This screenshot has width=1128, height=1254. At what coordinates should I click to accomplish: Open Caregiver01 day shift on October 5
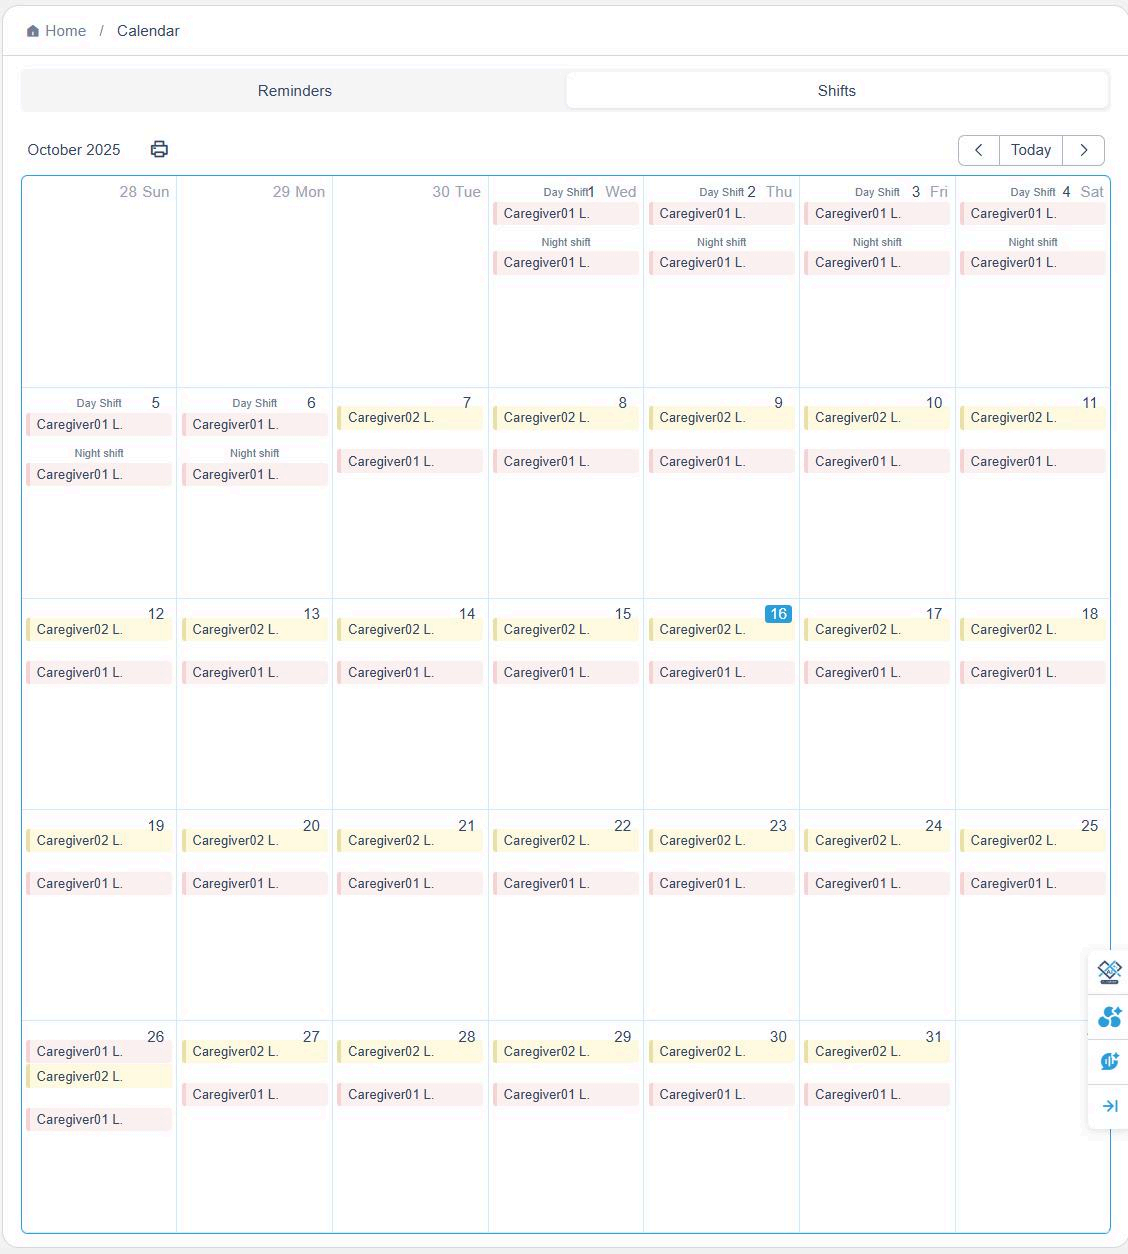click(98, 425)
